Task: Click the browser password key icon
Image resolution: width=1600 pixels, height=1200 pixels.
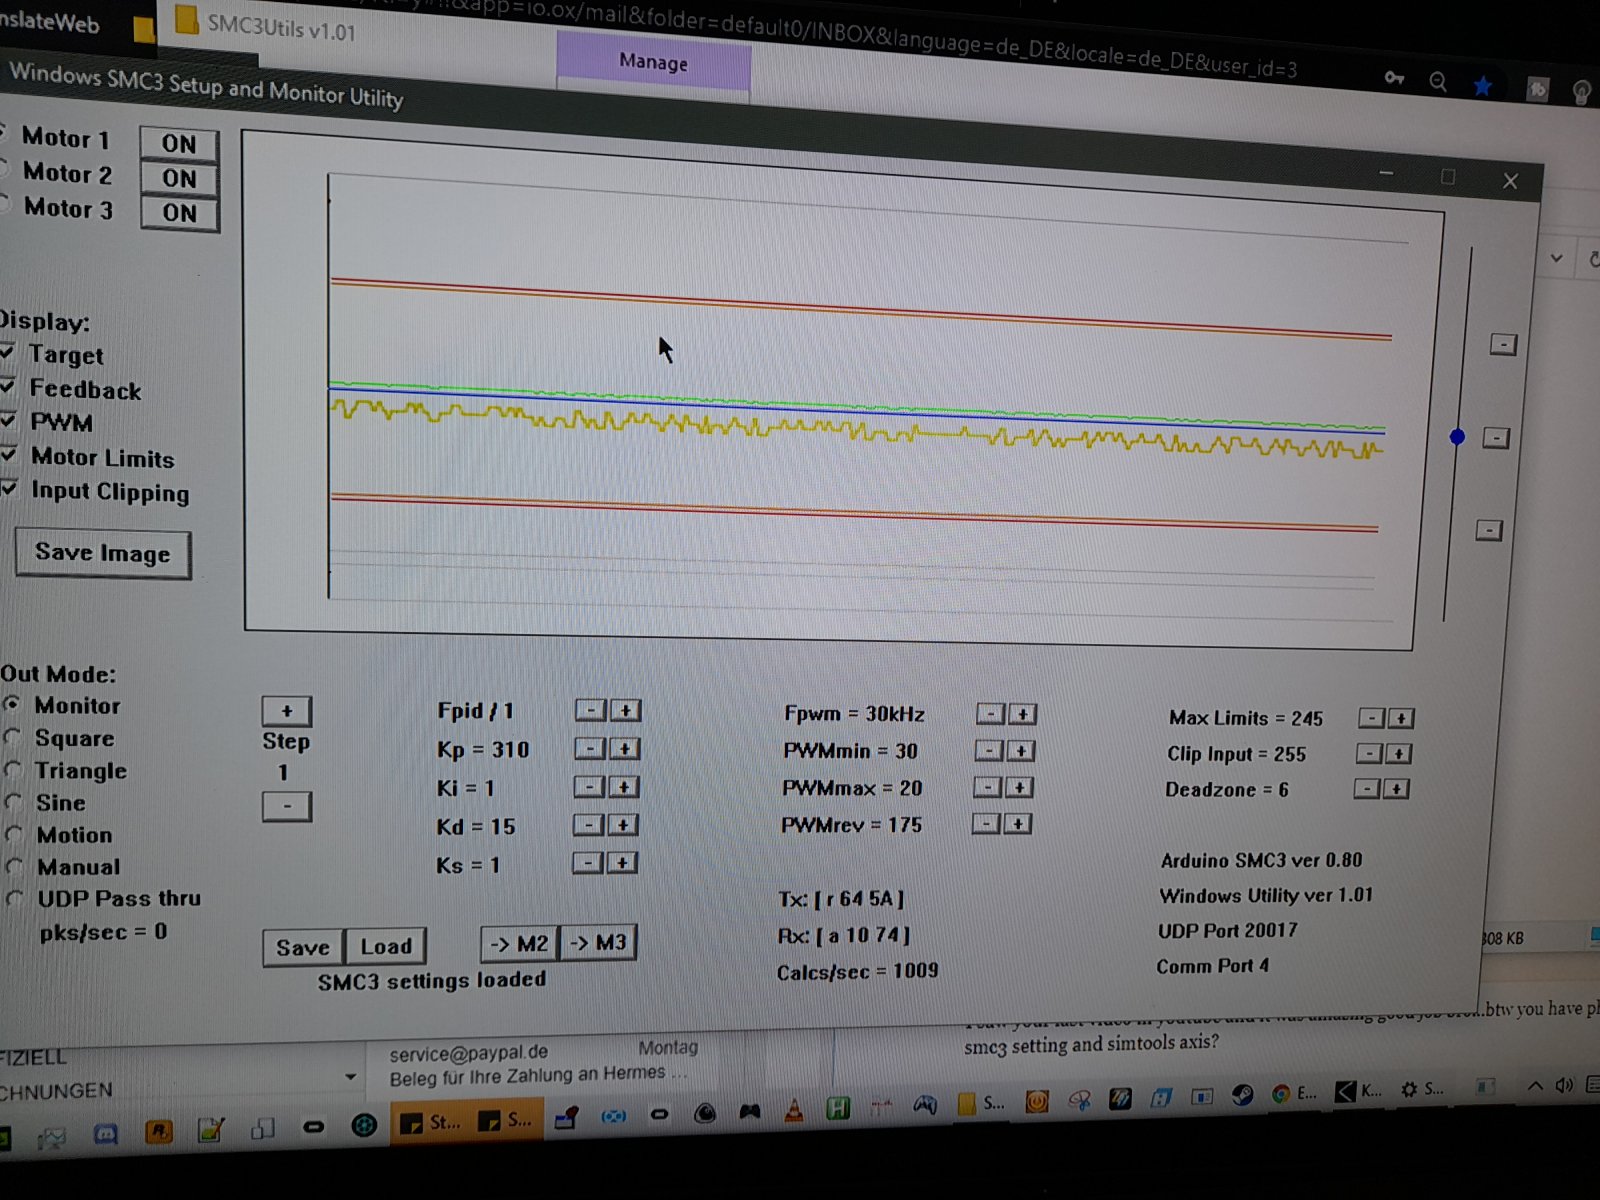Action: pos(1394,77)
